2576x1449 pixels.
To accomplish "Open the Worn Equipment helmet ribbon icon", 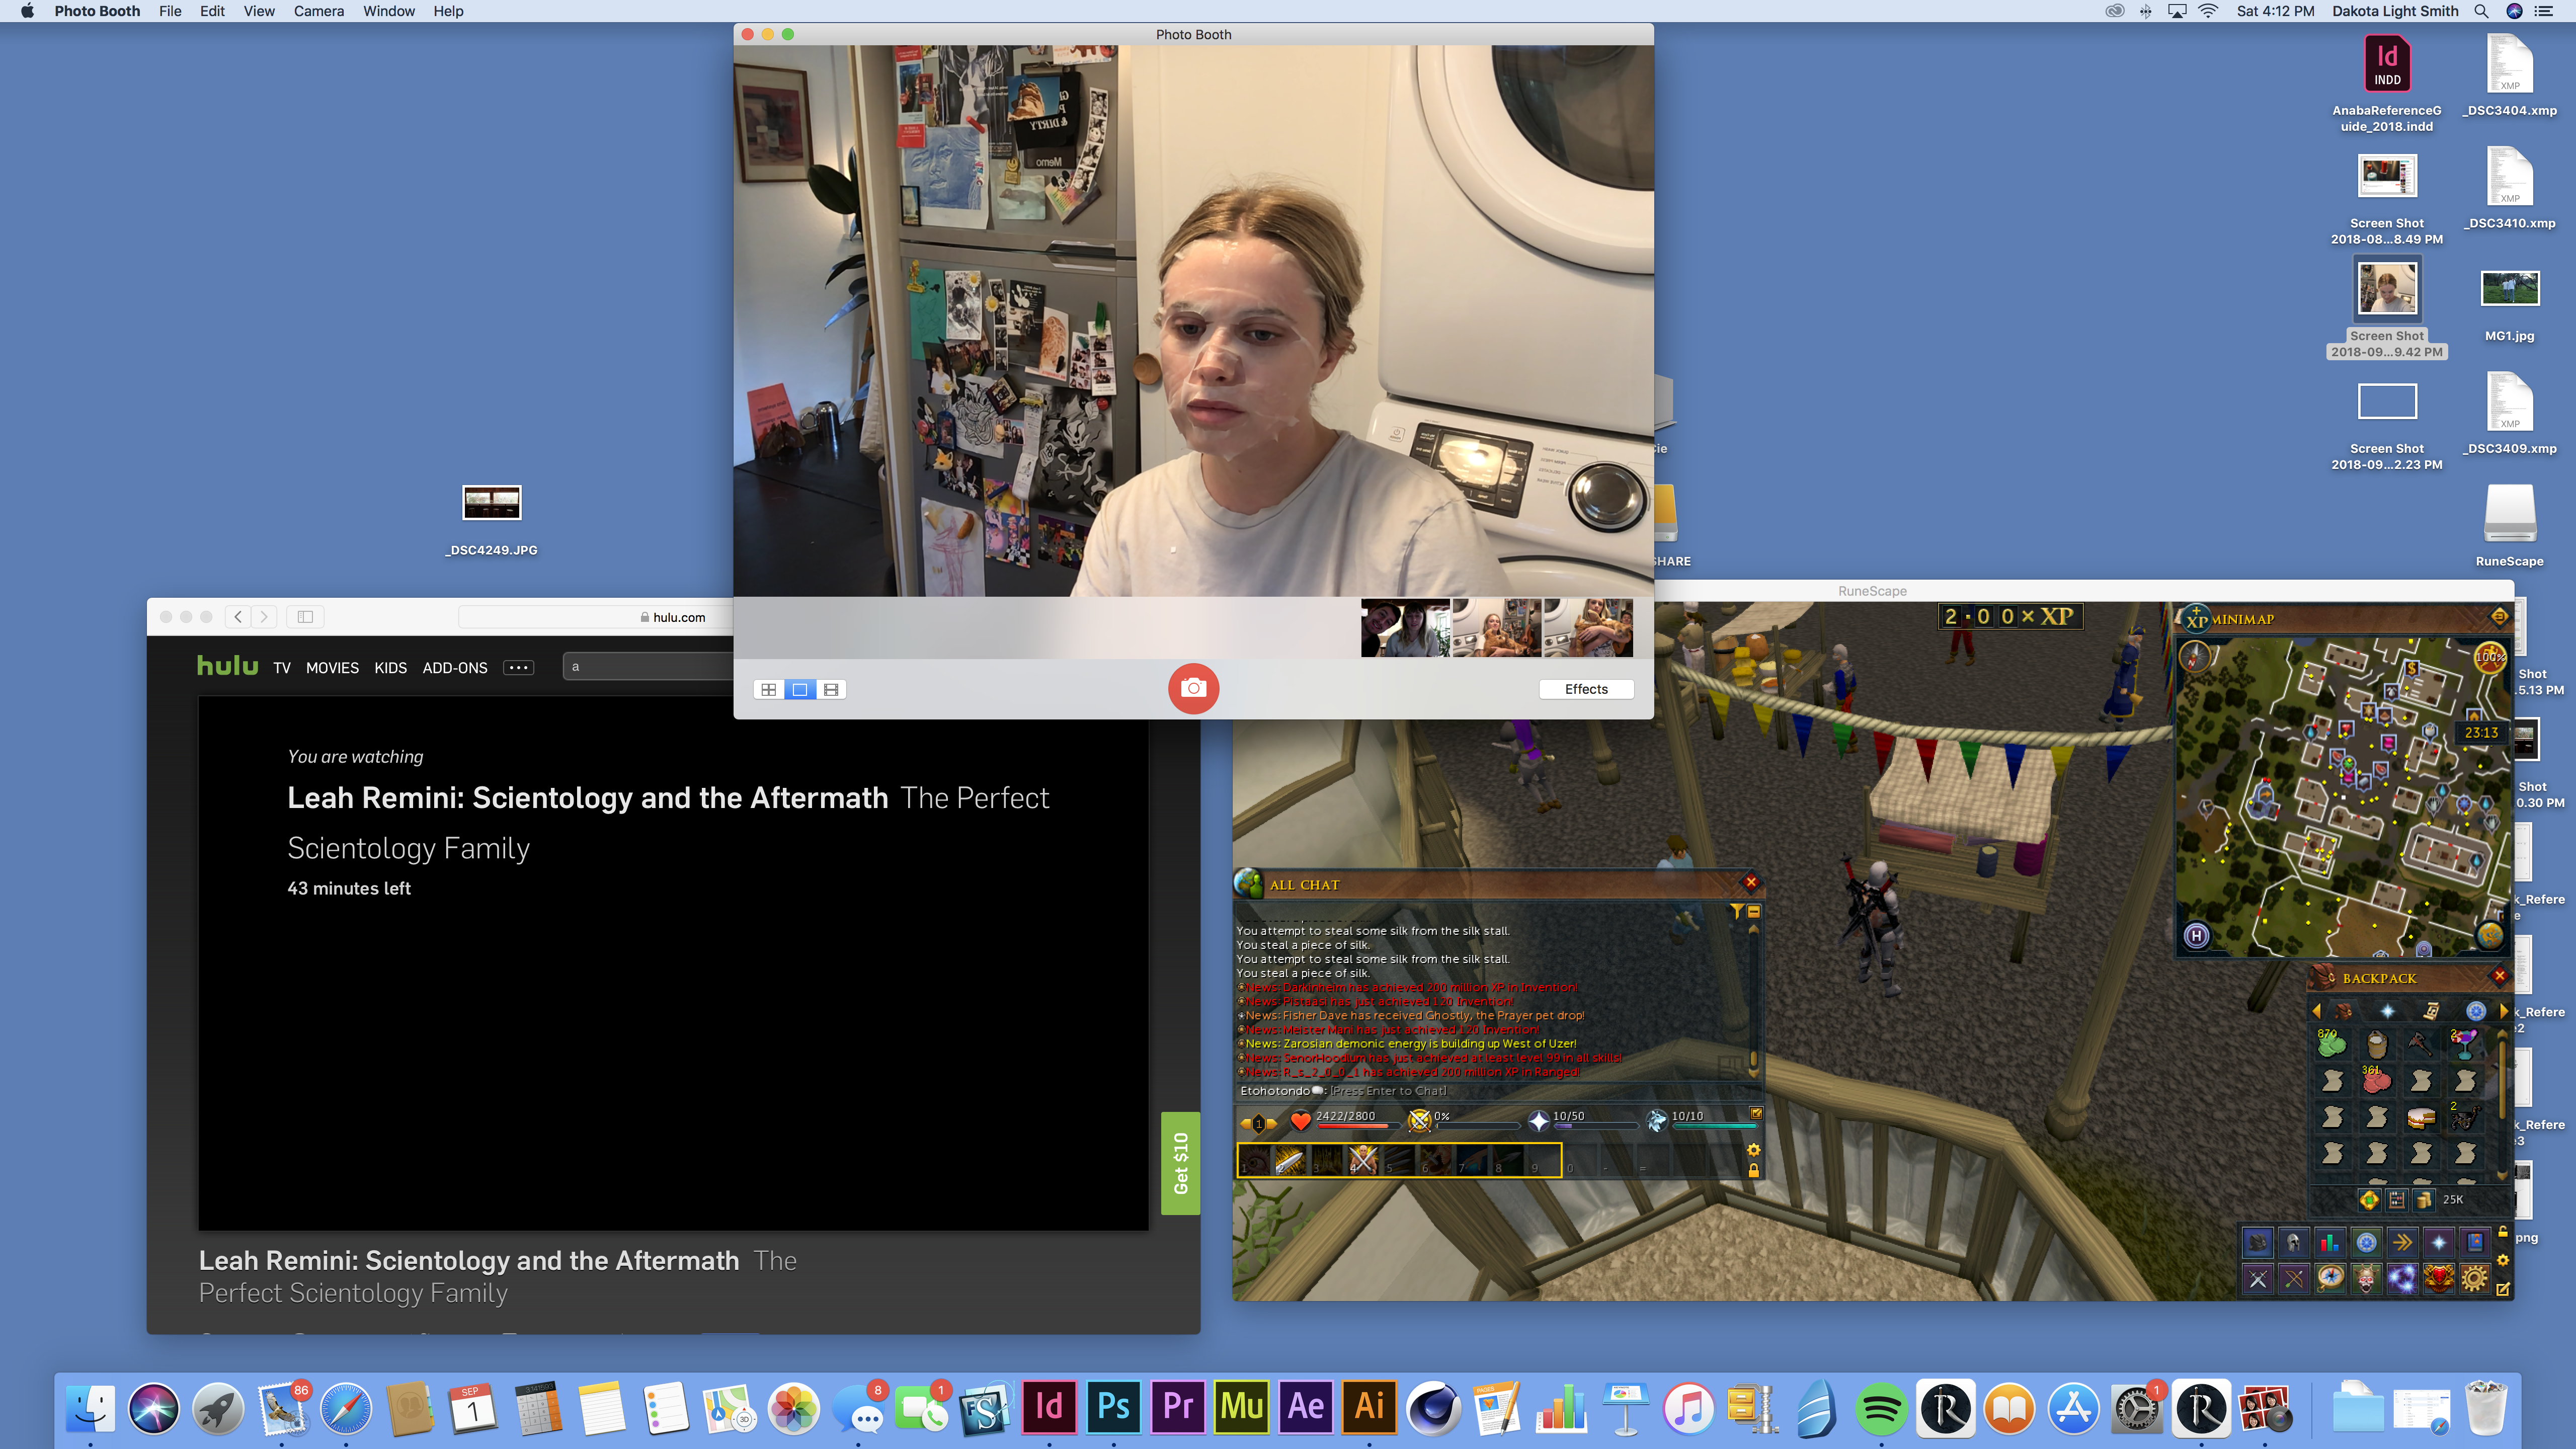I will 2294,1242.
